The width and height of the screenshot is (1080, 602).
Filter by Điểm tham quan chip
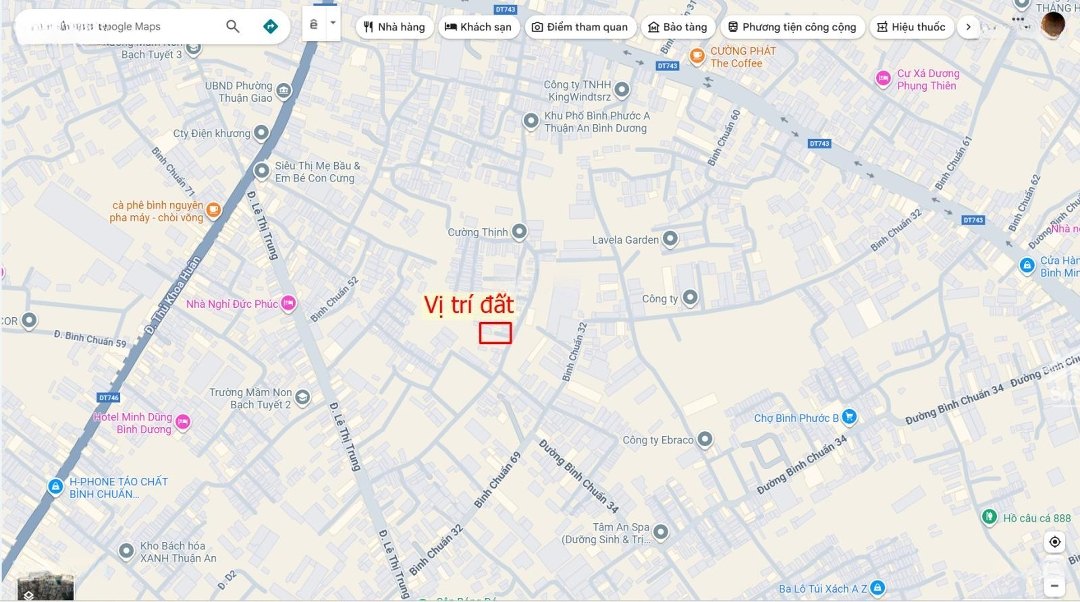click(x=580, y=27)
